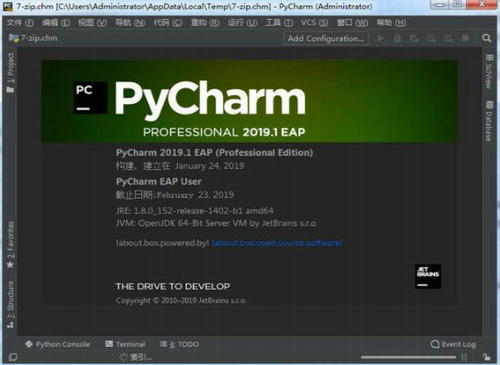The image size is (500, 365).
Task: Open the 工具 (T) menu
Action: (x=279, y=23)
